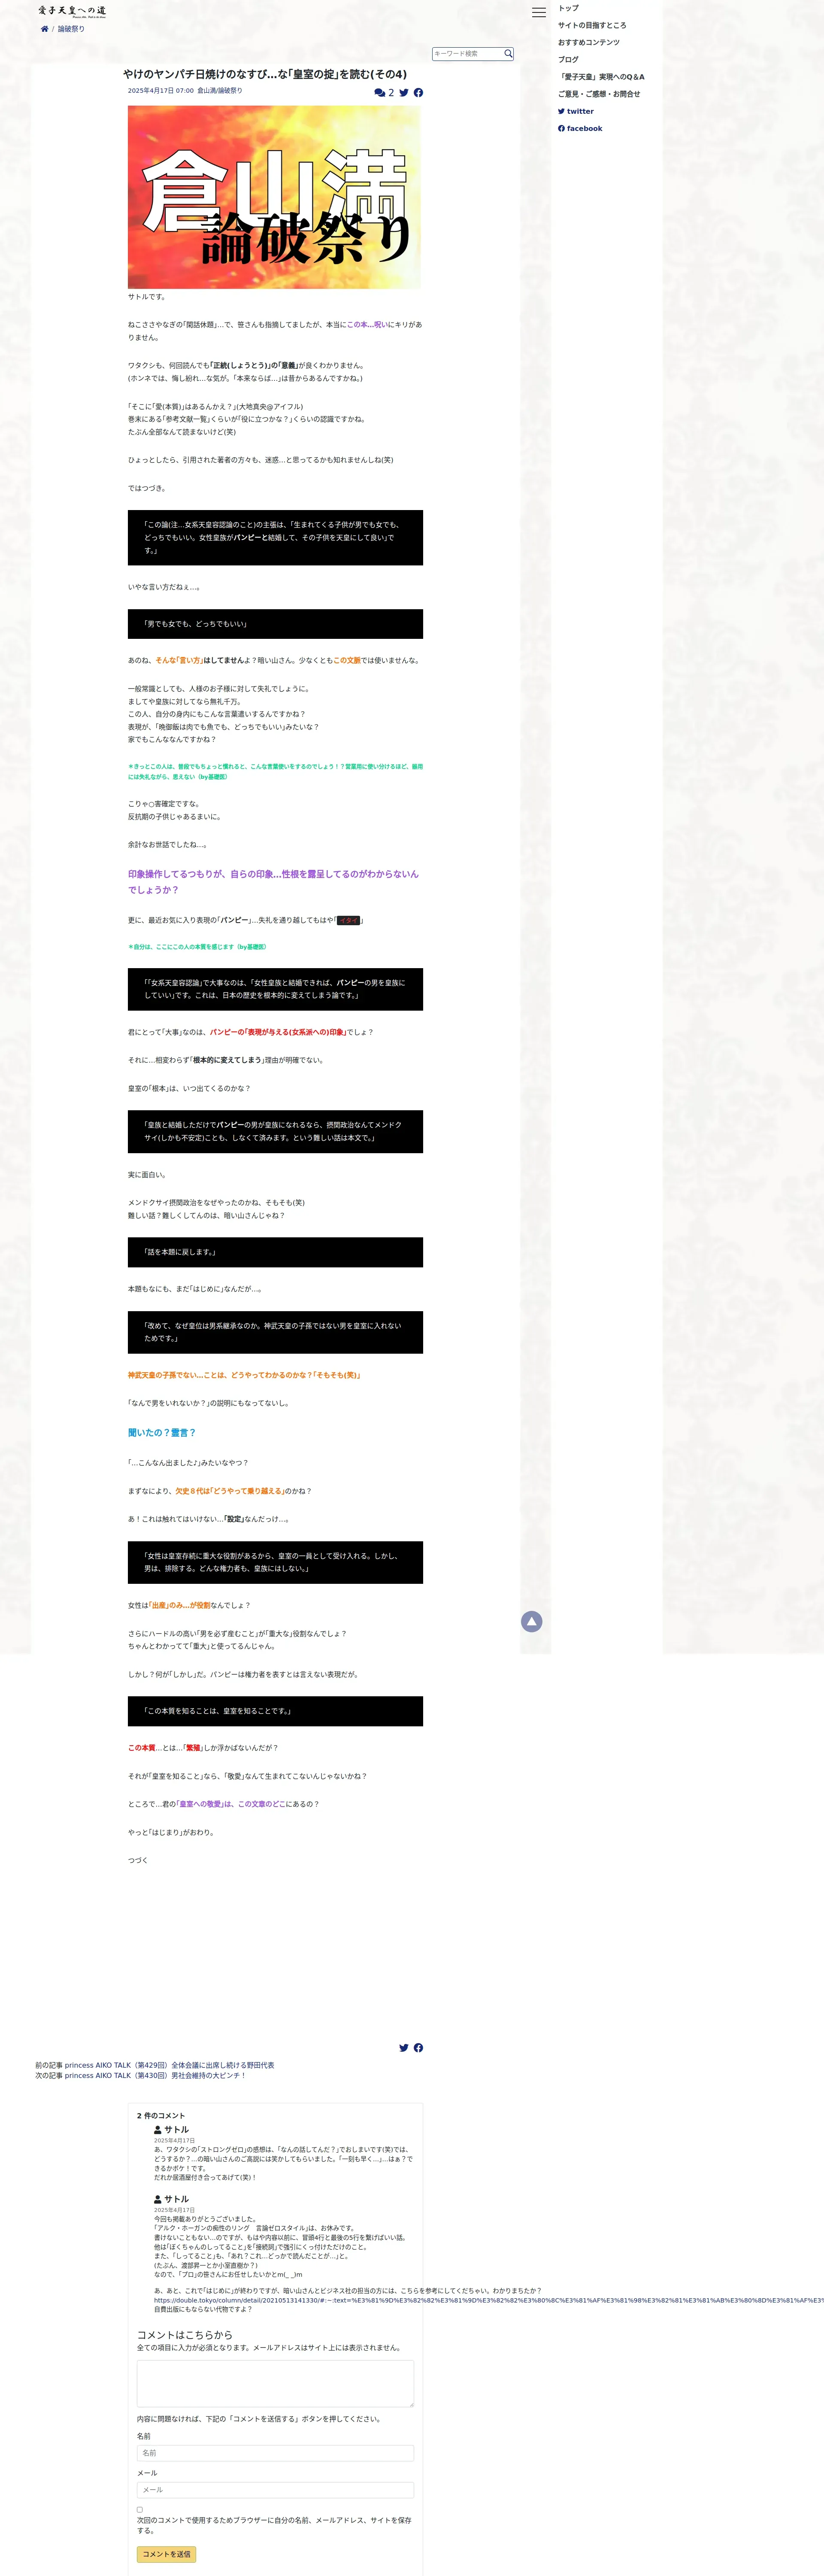Open next post princess AIKO TALK 第430回
Screen dimensions: 824x2576
pos(155,2075)
